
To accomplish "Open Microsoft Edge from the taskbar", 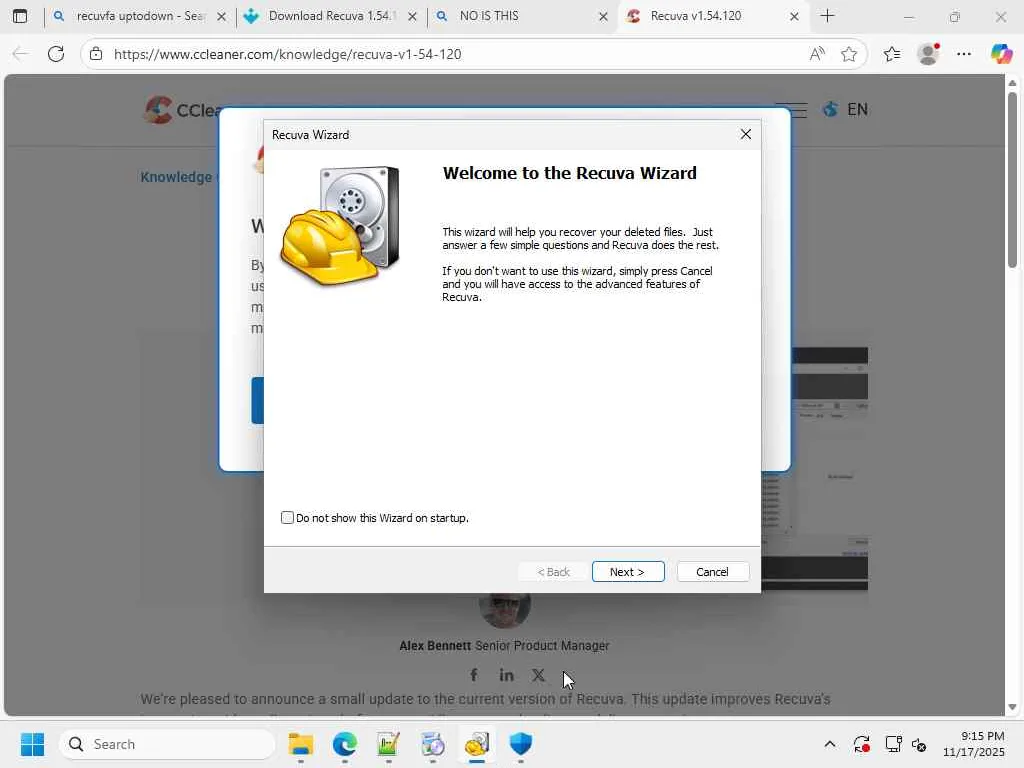I will click(345, 744).
